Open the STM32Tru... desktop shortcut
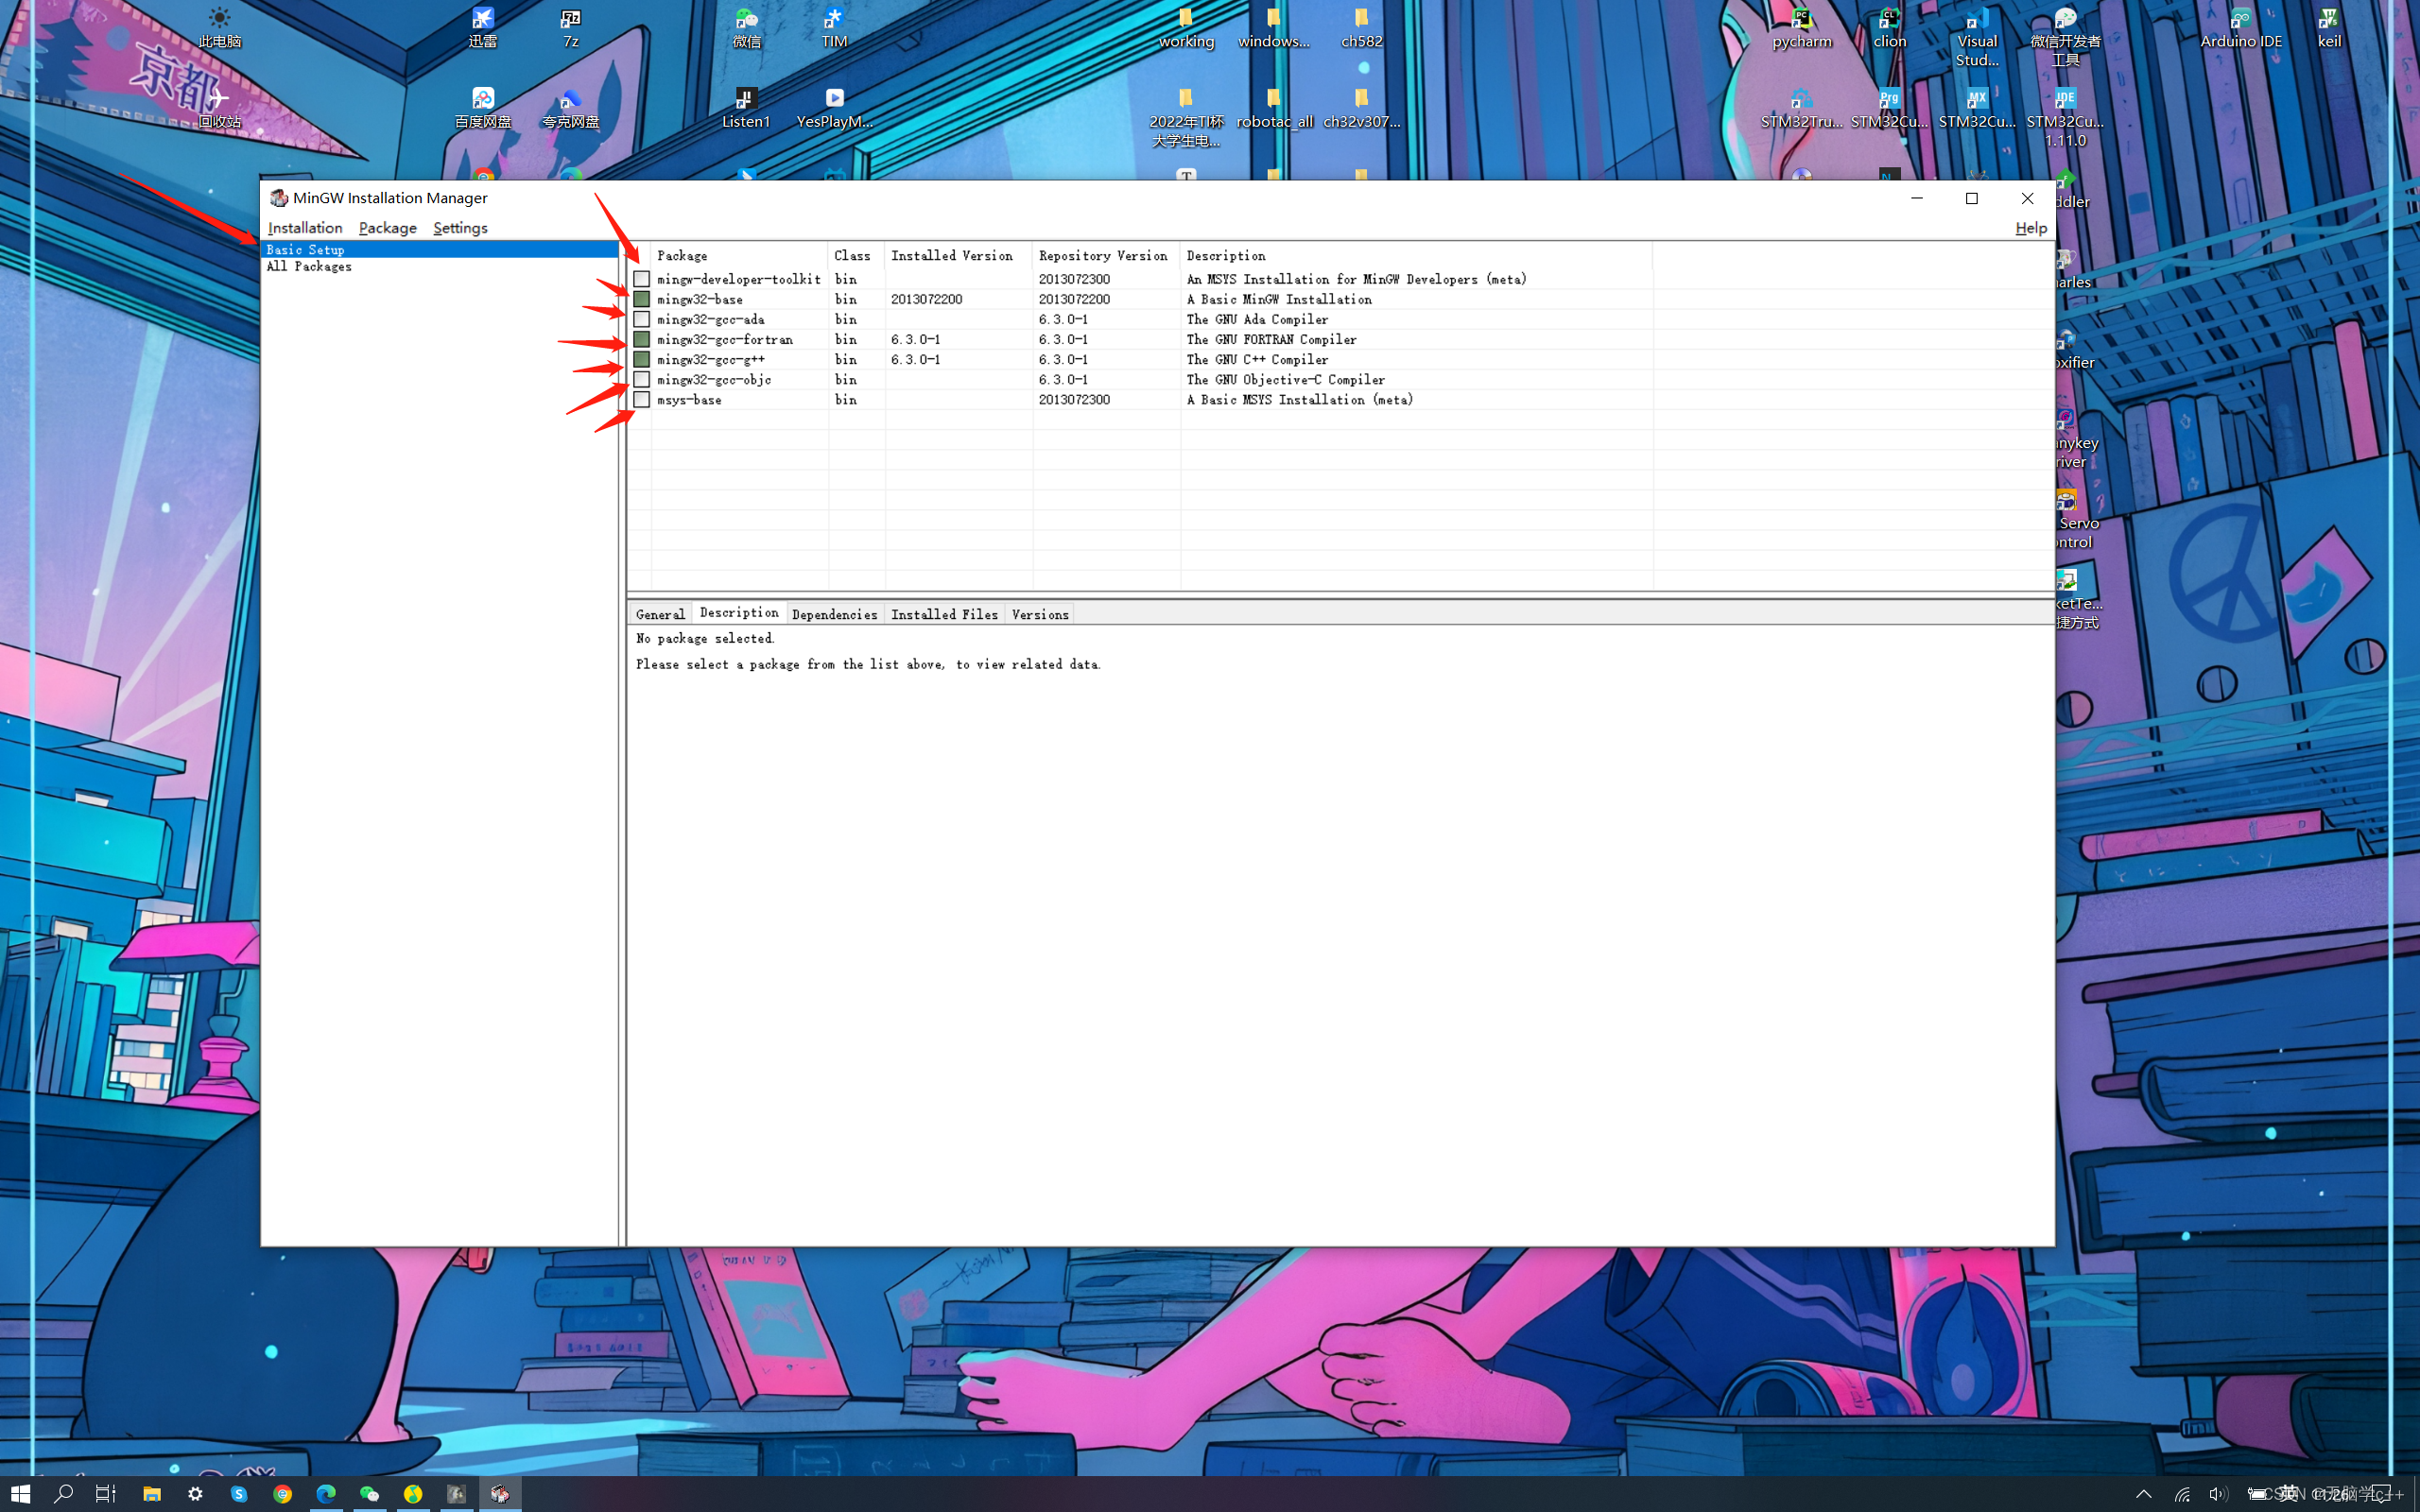Screen dimensions: 2420x1512 coord(1802,109)
